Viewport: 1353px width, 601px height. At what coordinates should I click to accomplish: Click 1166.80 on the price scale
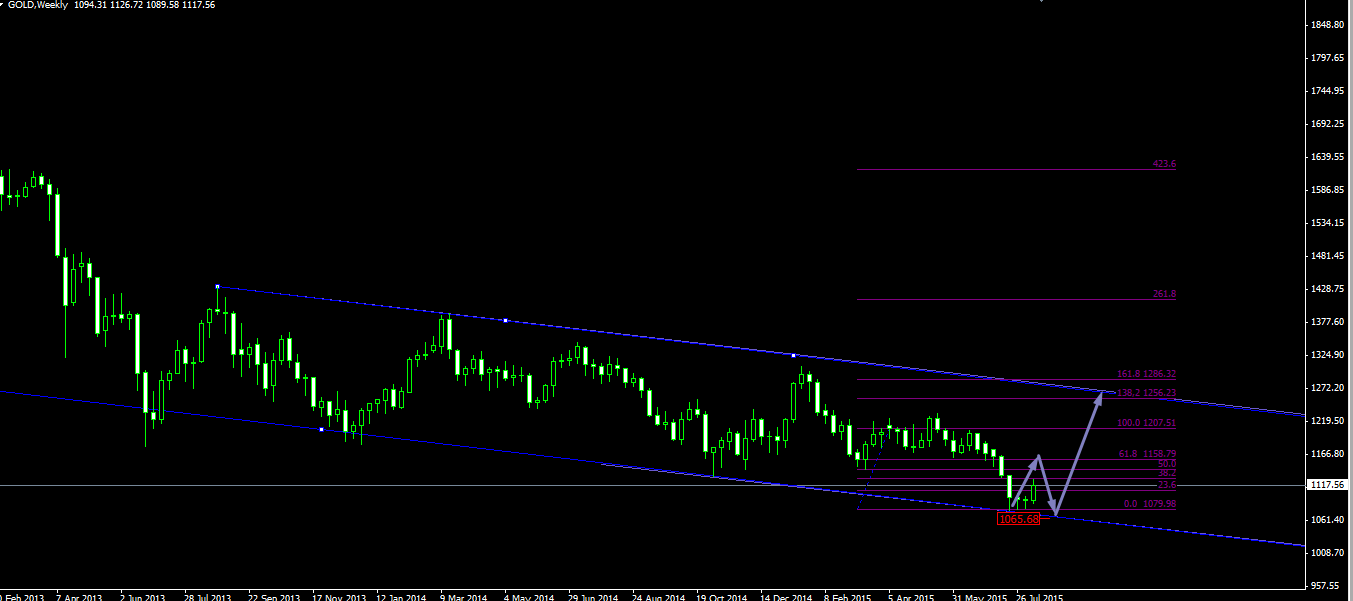pos(1329,454)
